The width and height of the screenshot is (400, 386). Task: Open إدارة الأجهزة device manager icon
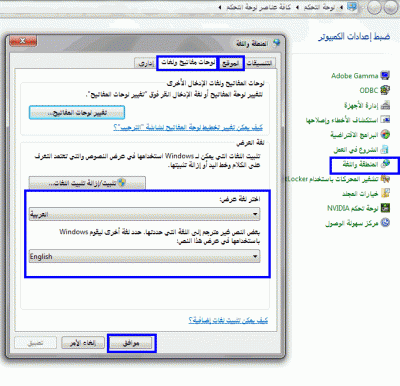pyautogui.click(x=385, y=105)
